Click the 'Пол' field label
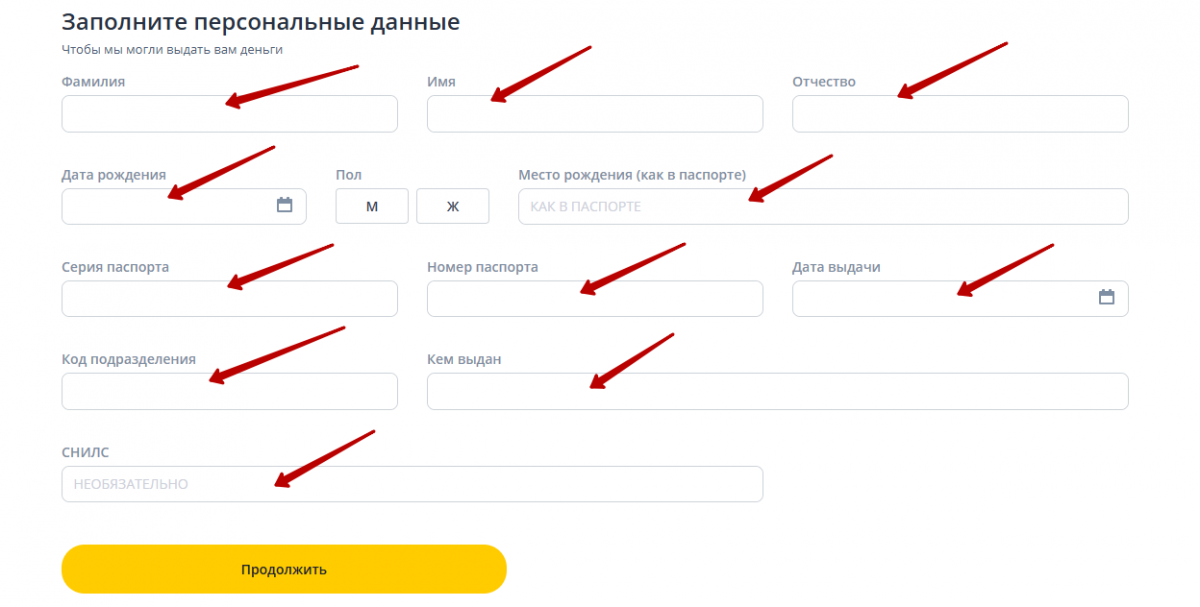This screenshot has width=1200, height=607. [348, 175]
